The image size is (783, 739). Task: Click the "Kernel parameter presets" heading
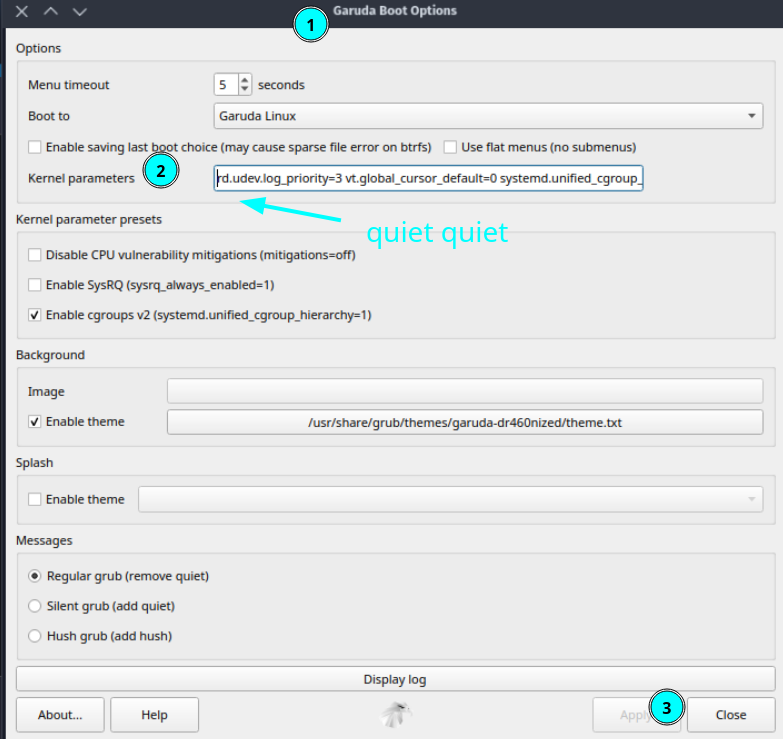89,220
